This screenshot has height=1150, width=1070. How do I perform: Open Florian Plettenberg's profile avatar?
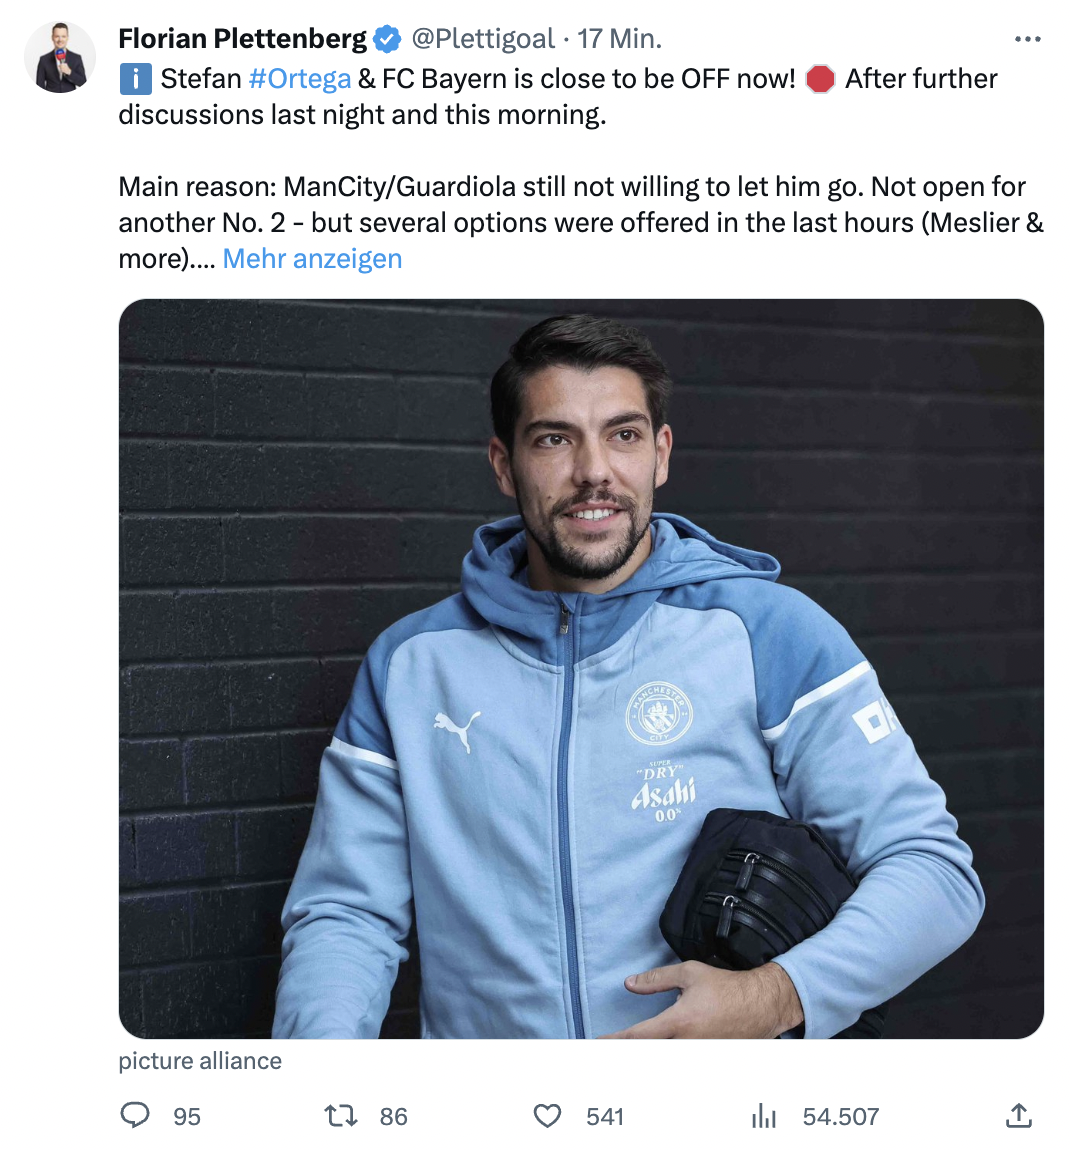tap(60, 57)
